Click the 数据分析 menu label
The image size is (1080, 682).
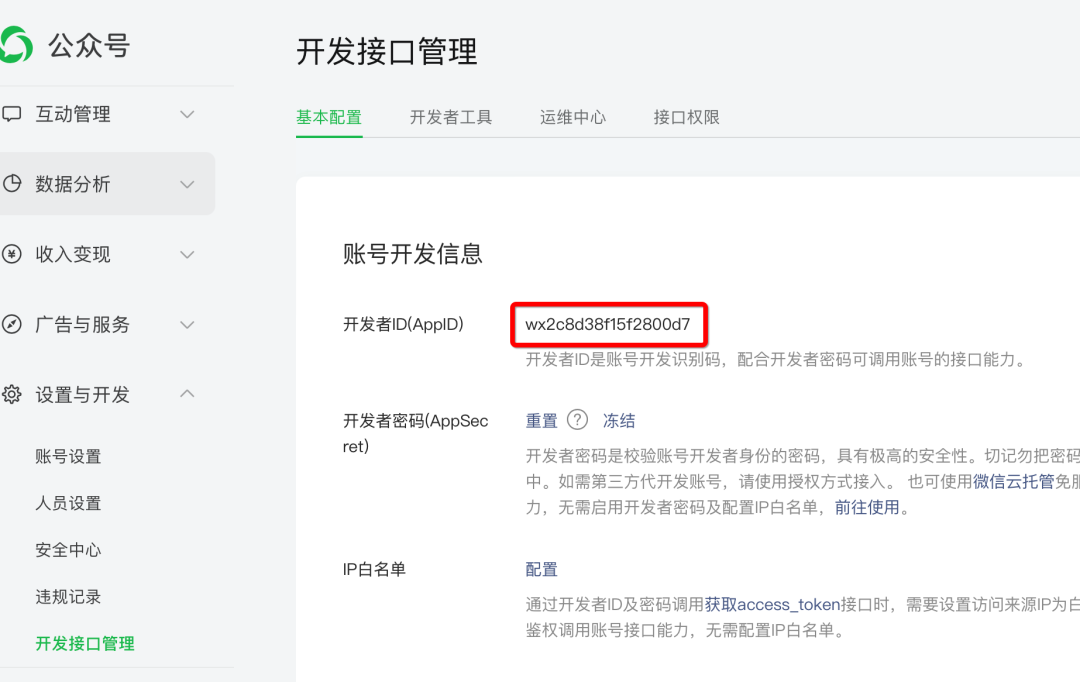point(73,185)
